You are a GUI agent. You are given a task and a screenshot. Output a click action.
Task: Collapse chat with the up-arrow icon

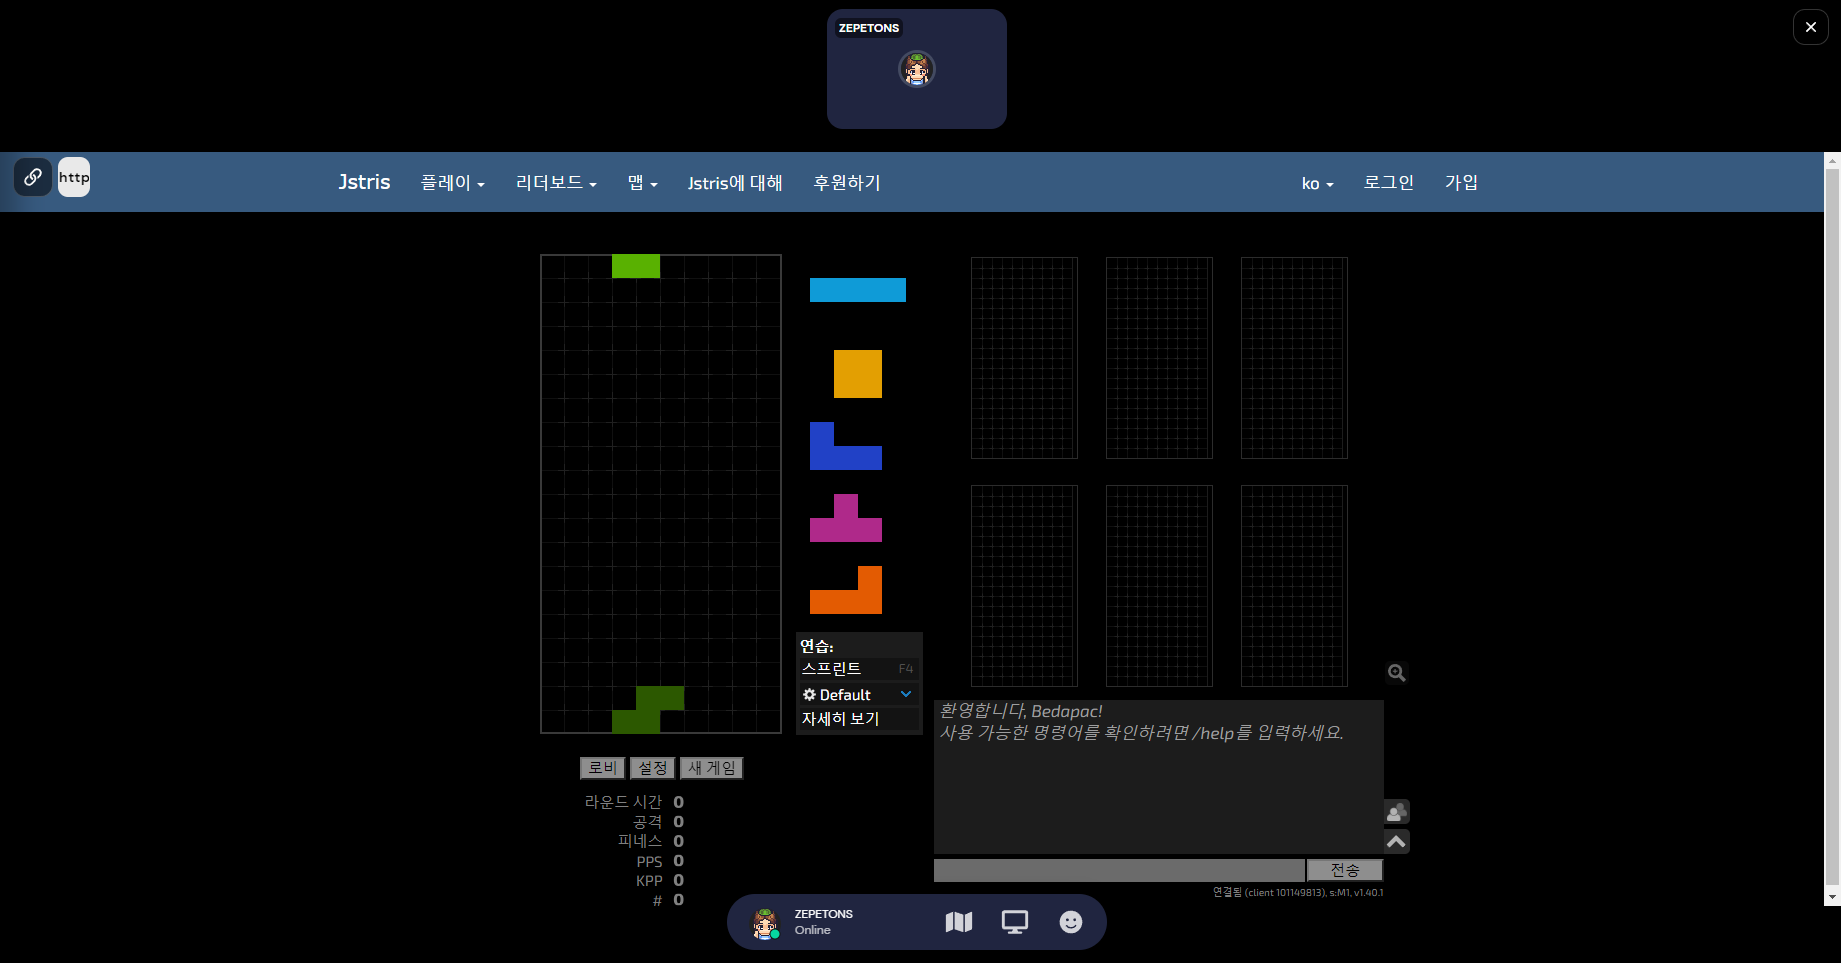coord(1396,842)
